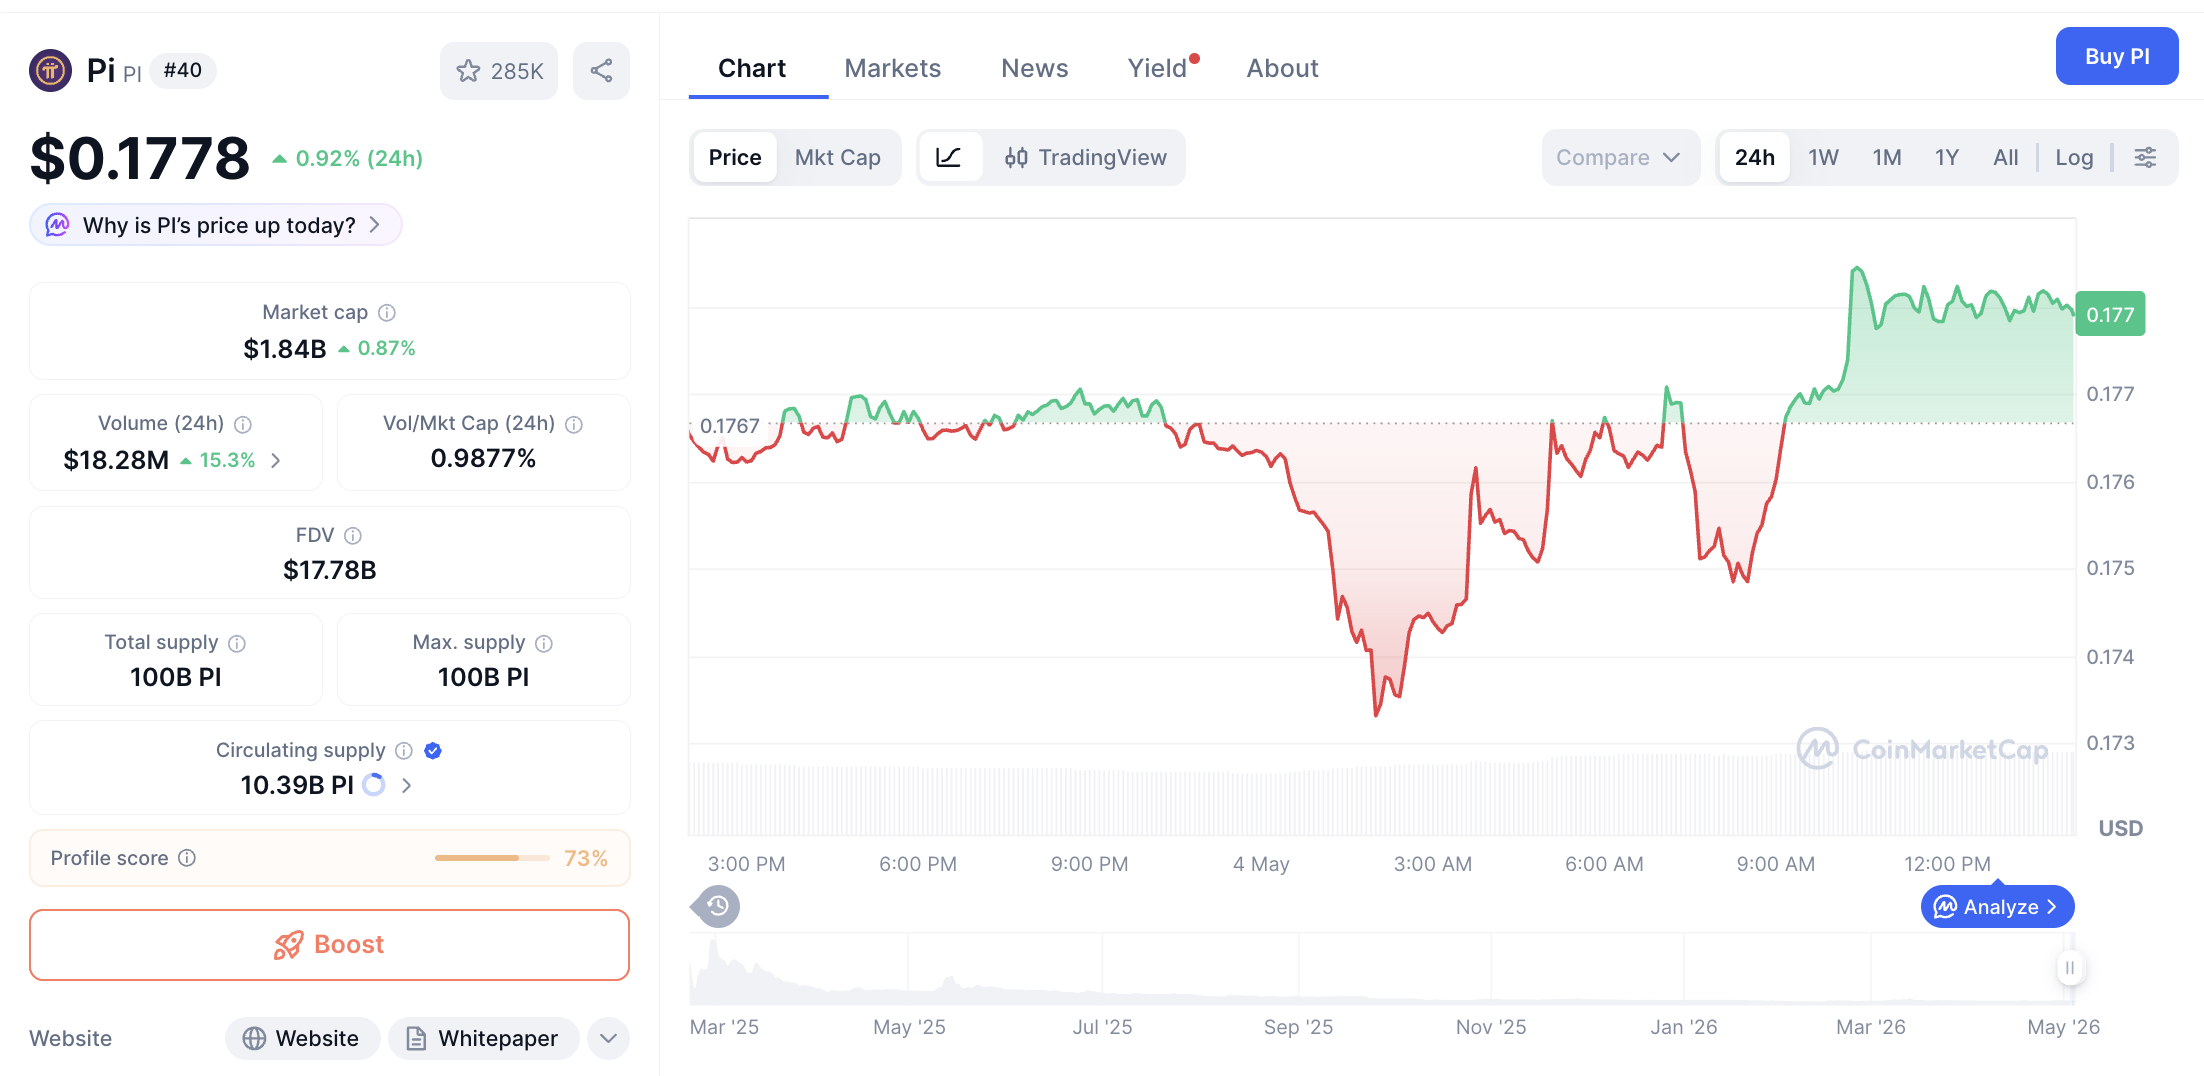This screenshot has height=1076, width=2204.
Task: Click the $0.1778 price text
Action: point(140,158)
